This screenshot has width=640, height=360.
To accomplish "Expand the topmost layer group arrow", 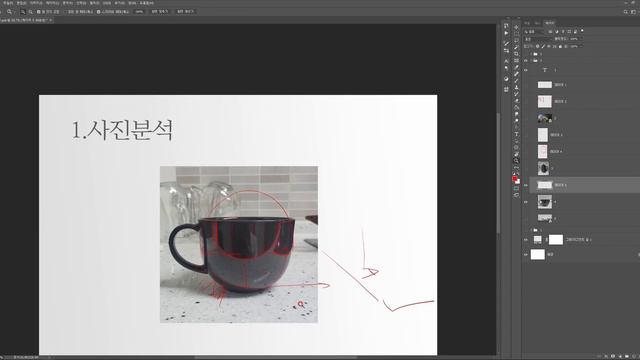I will [531, 53].
